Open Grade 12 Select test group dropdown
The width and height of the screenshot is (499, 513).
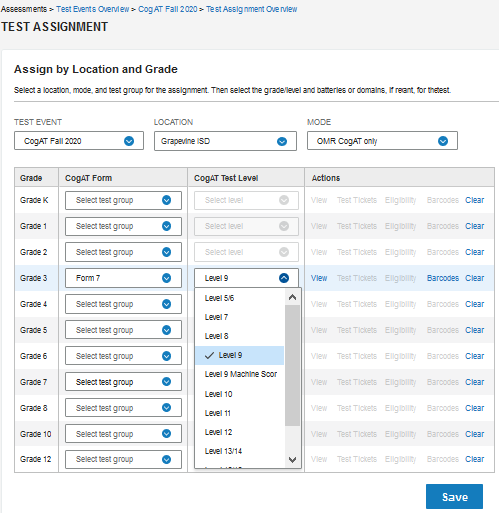pyautogui.click(x=123, y=459)
